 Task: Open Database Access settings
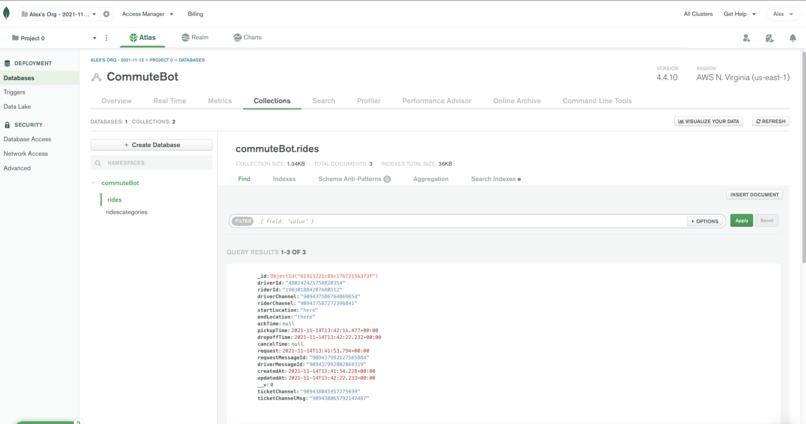[x=27, y=139]
